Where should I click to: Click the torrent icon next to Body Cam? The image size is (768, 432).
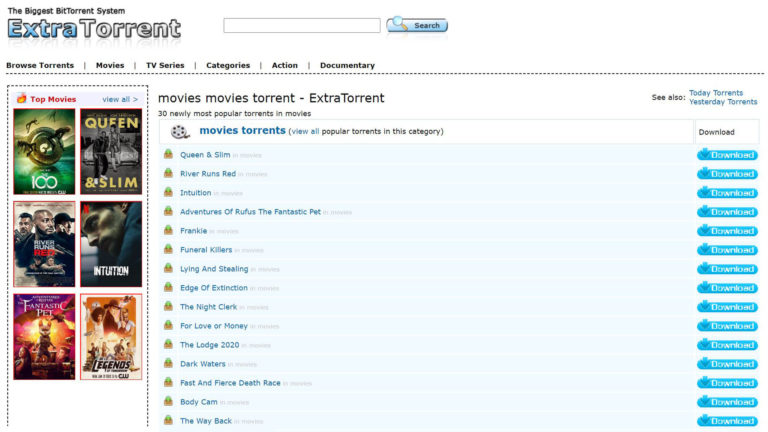tap(169, 402)
